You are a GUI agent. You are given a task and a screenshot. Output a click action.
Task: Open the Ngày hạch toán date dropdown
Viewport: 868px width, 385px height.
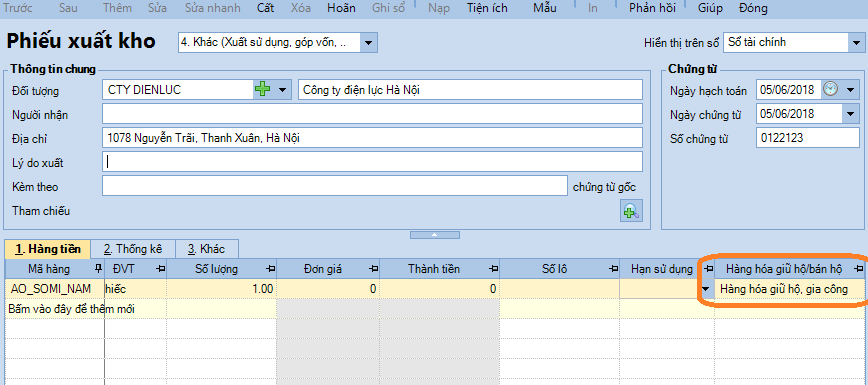(x=850, y=89)
